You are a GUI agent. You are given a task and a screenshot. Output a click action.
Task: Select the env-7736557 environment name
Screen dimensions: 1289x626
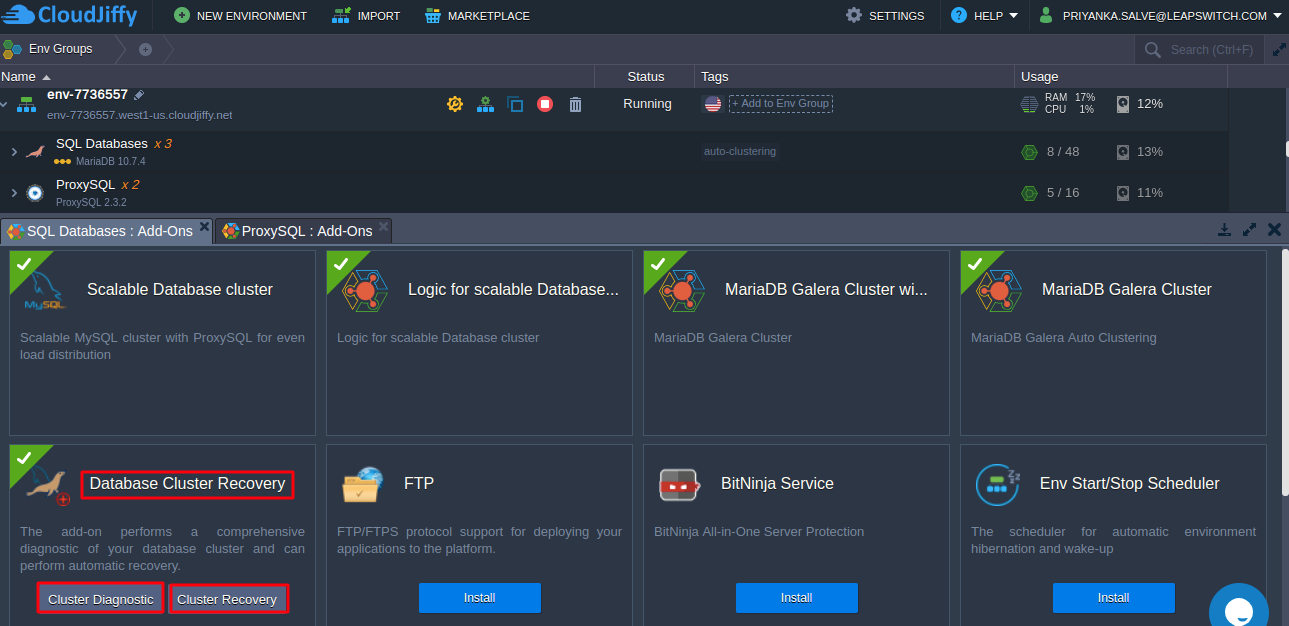[87, 95]
